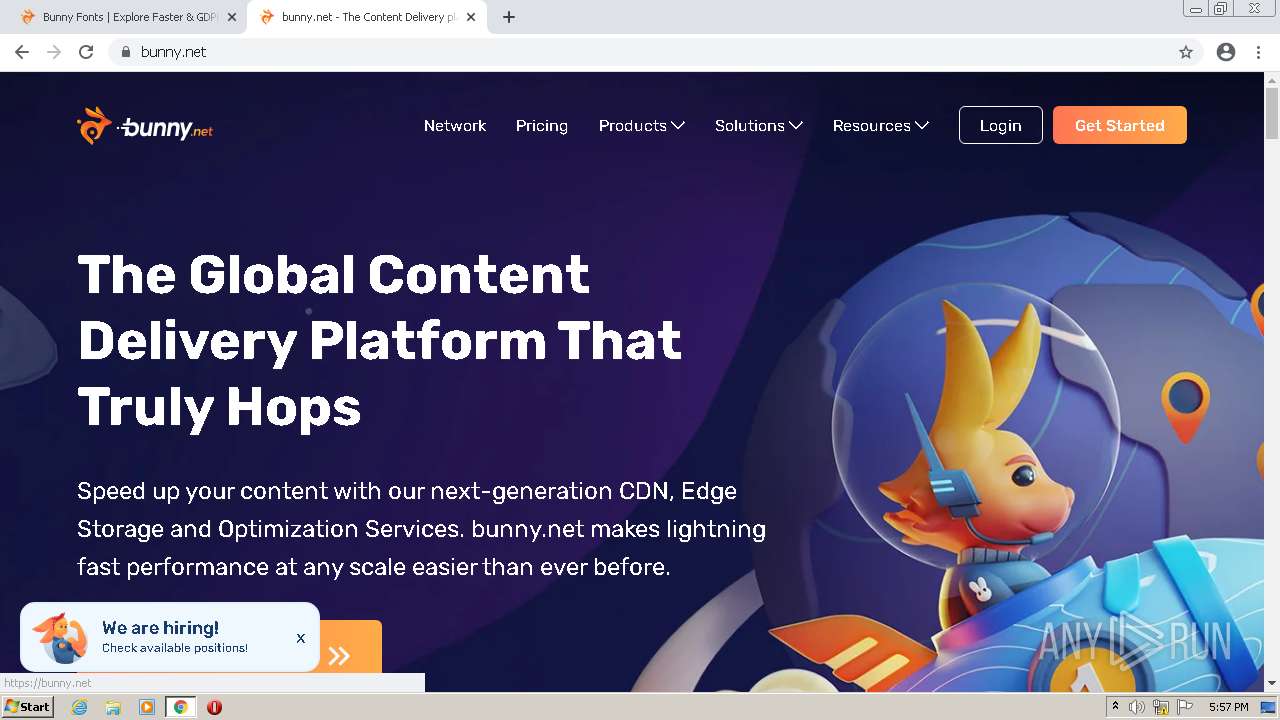Click the taskbar clock 5:57 PM
The height and width of the screenshot is (720, 1280).
click(1228, 707)
